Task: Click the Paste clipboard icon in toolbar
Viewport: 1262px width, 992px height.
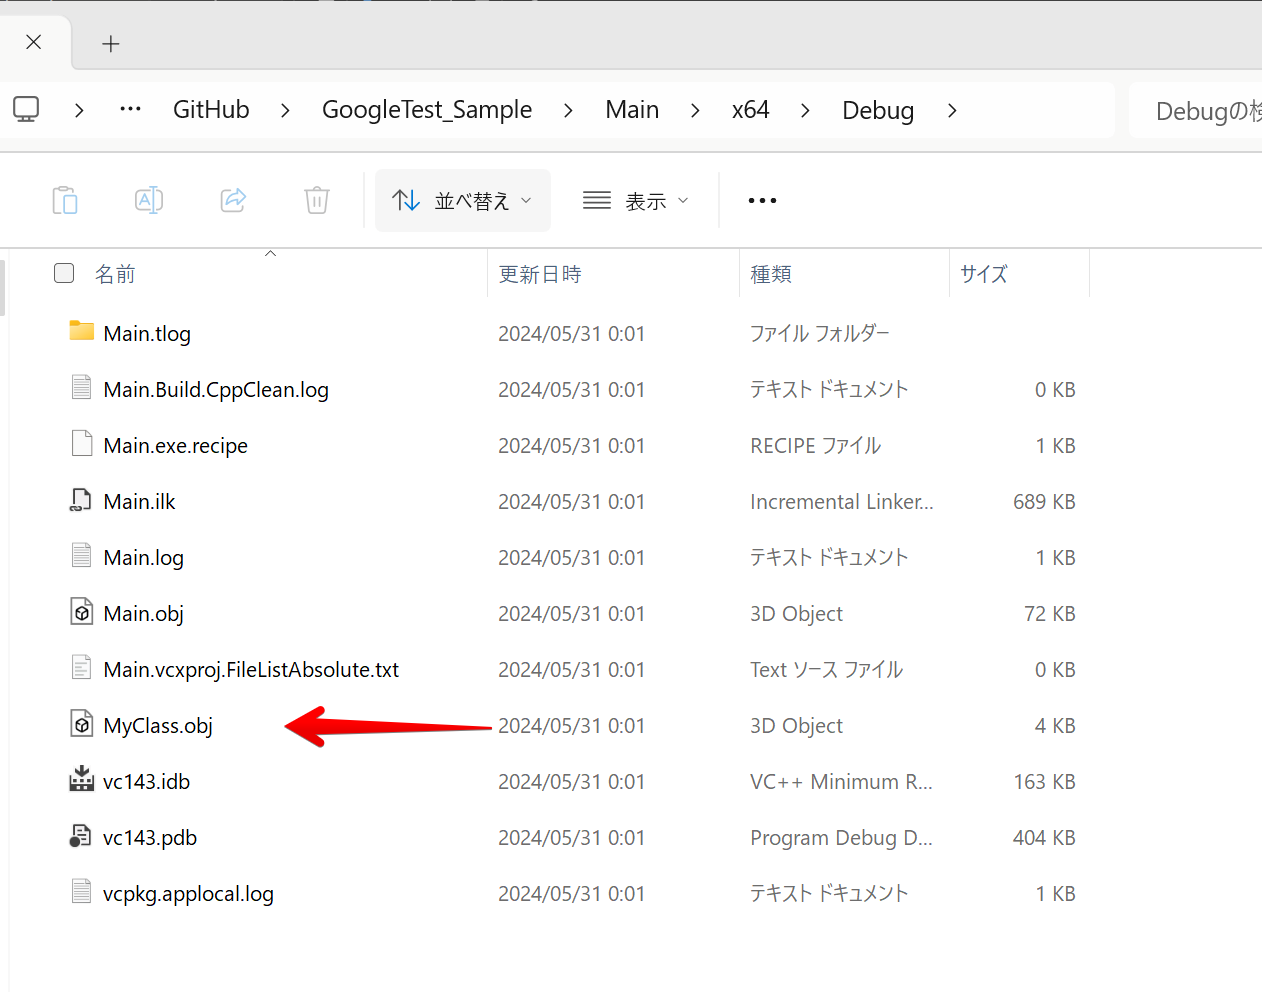Action: coord(65,201)
